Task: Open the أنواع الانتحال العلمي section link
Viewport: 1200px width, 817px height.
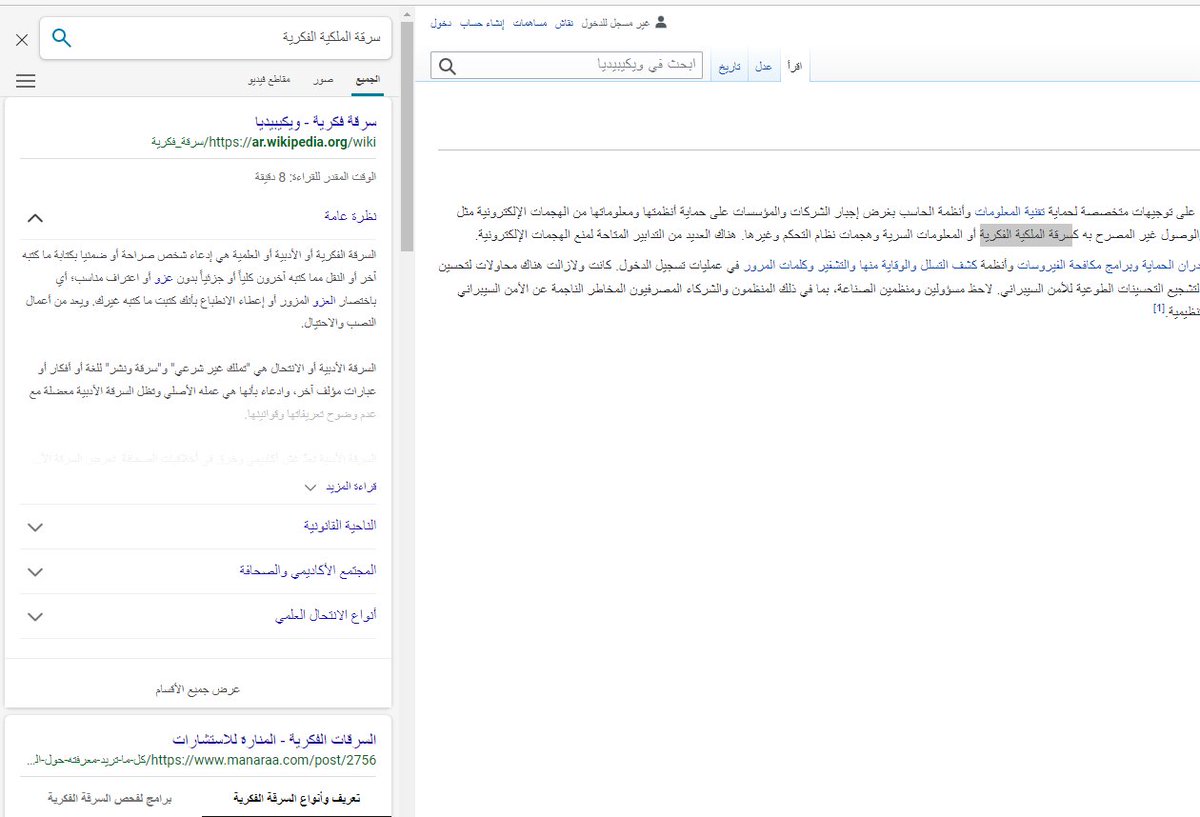Action: (326, 616)
